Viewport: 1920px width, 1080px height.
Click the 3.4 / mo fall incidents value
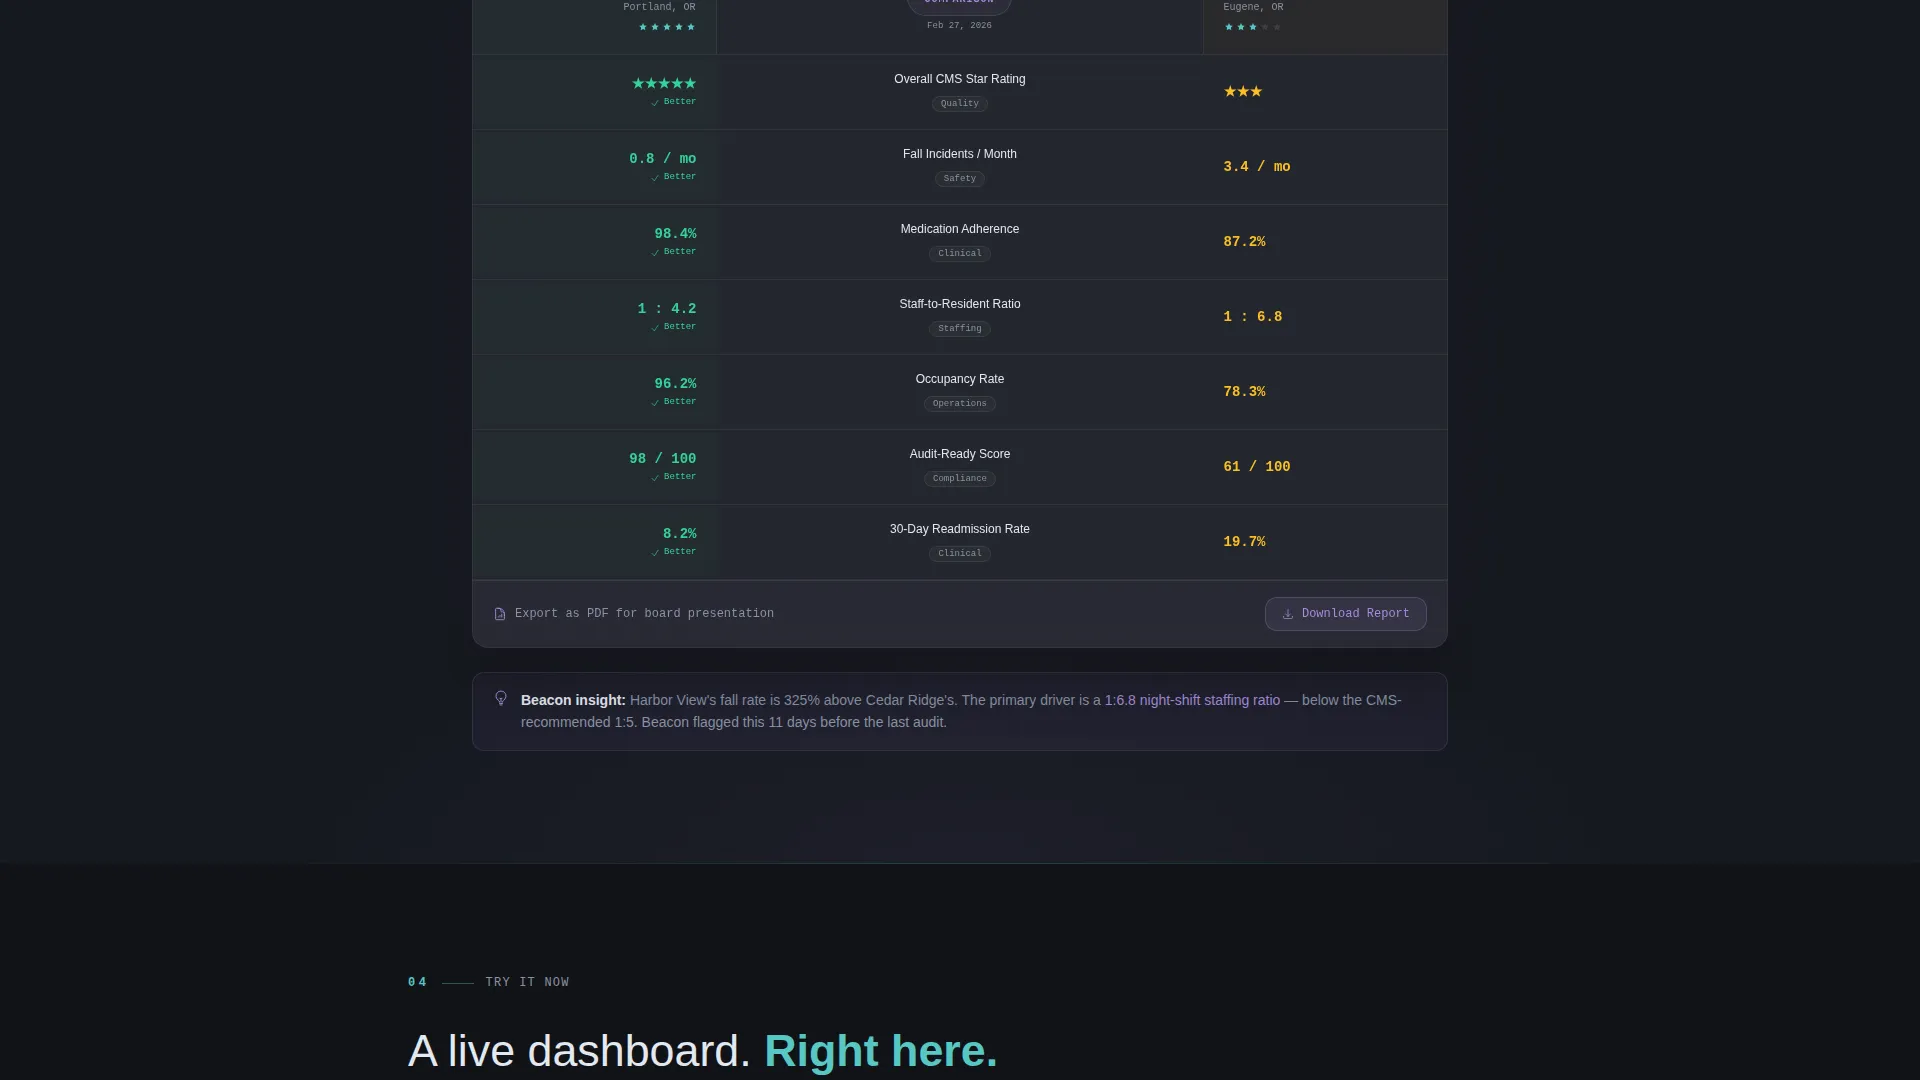[x=1256, y=167]
